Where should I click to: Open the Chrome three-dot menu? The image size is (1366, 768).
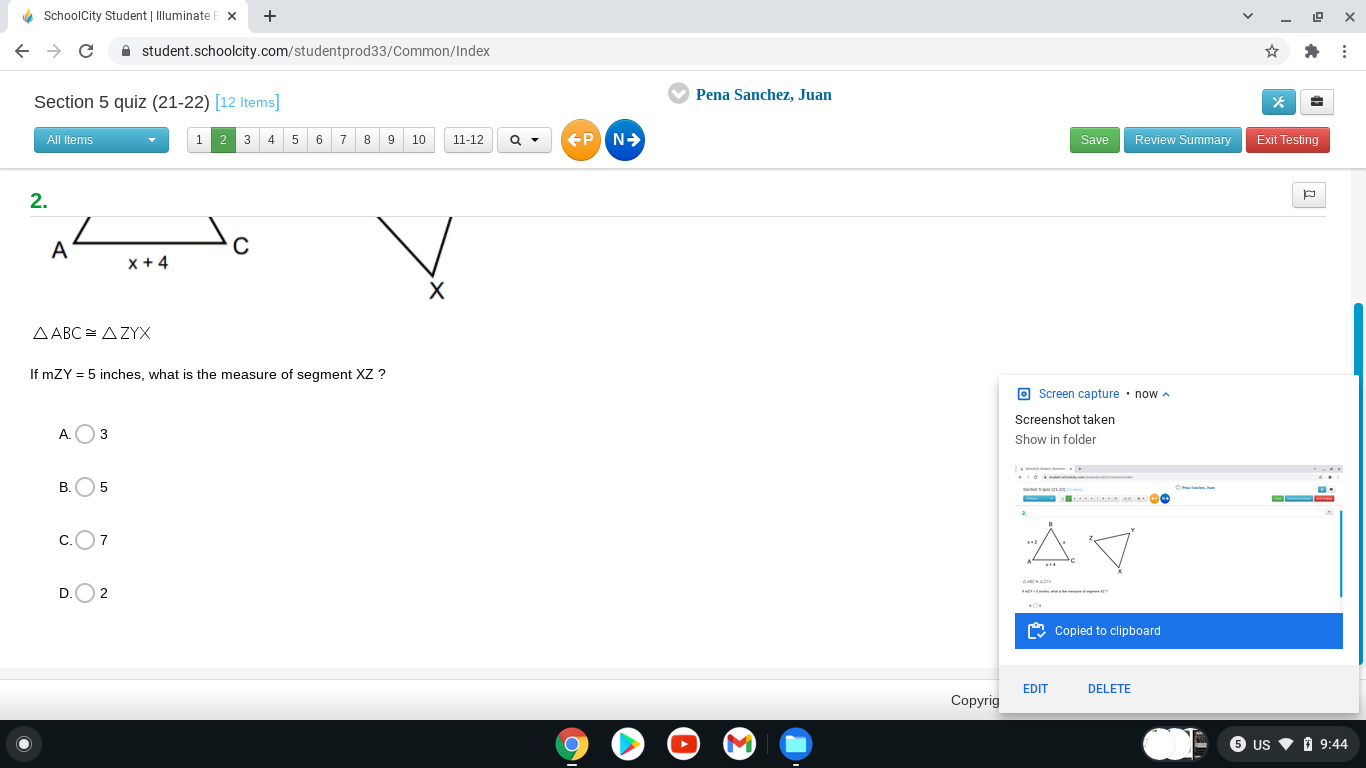(1344, 51)
